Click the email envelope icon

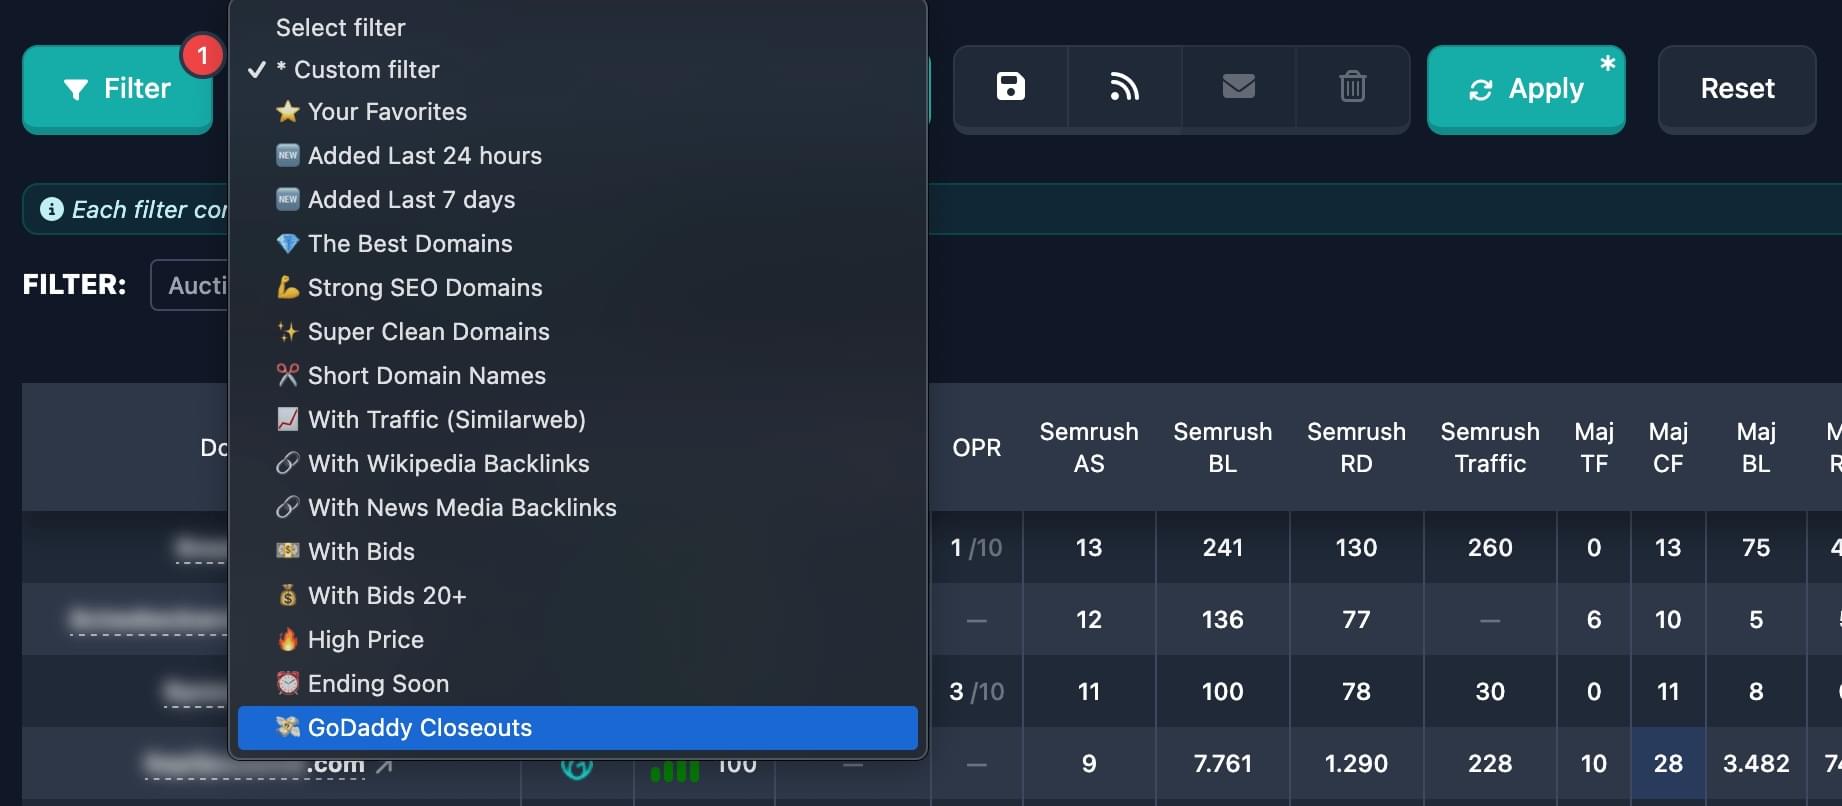point(1238,87)
